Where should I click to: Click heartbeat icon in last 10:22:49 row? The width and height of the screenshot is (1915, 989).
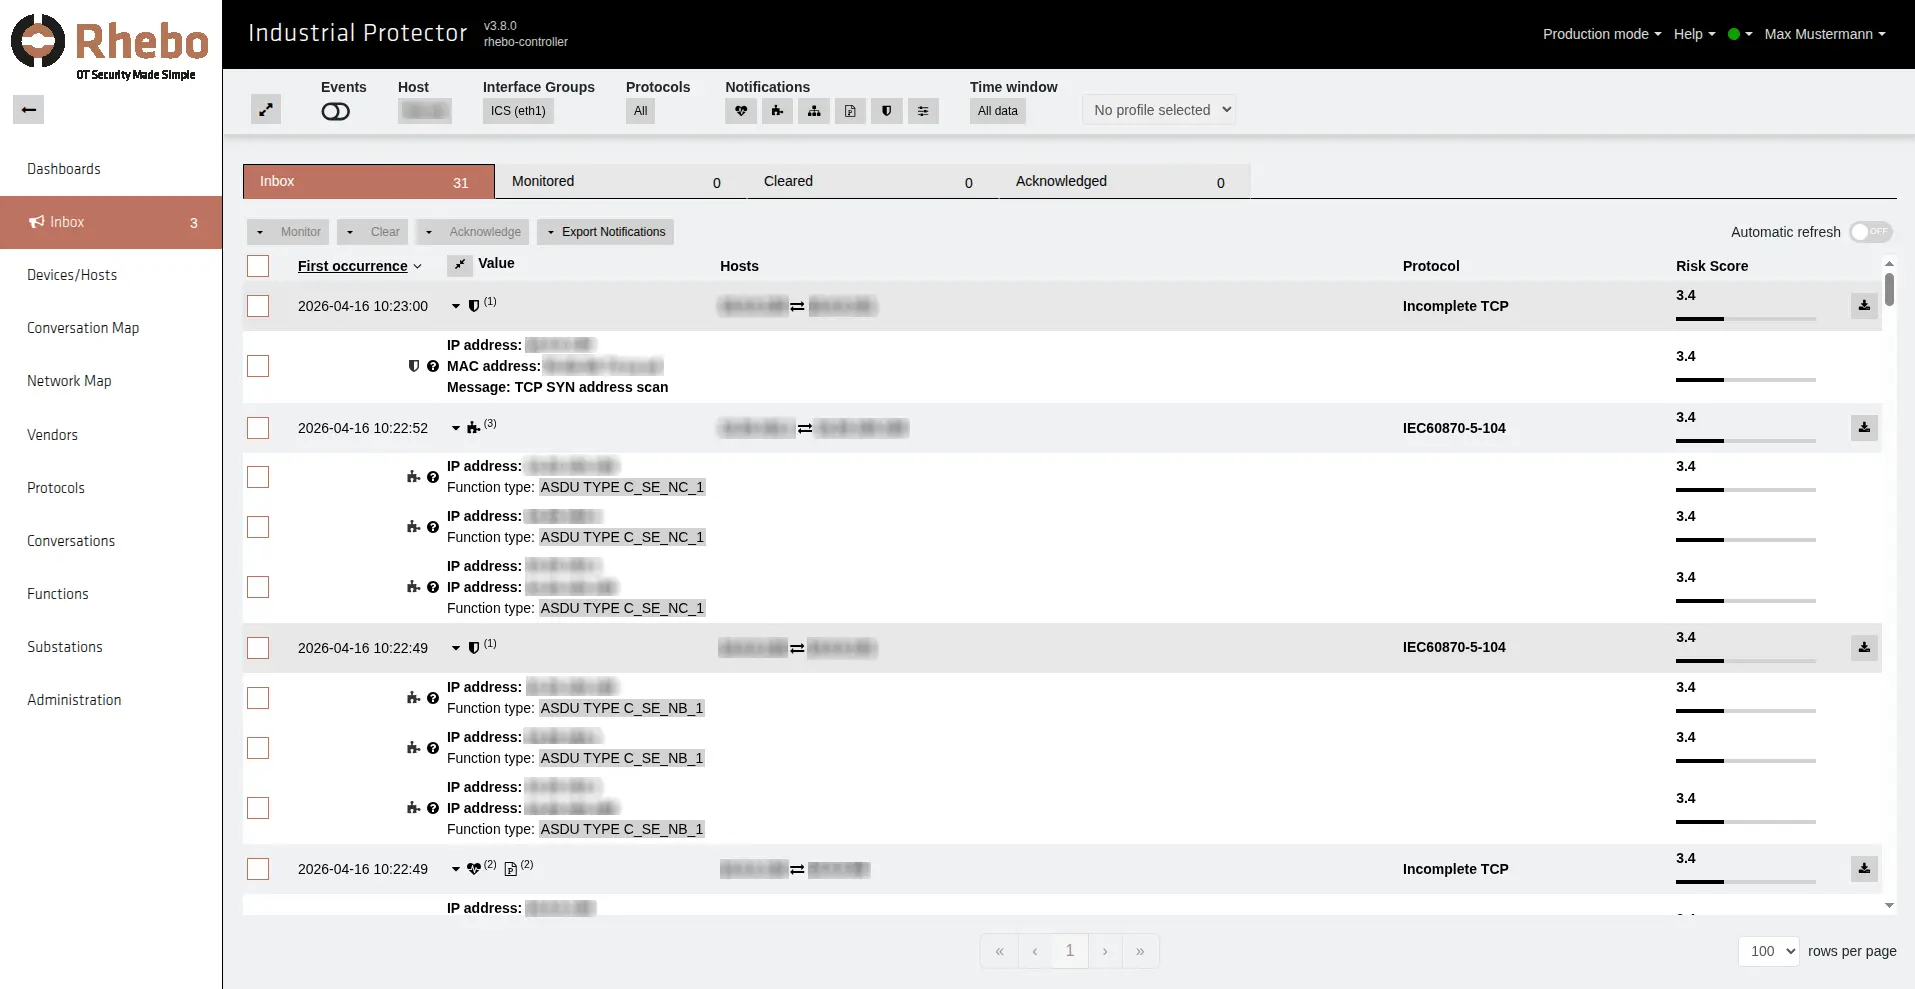(x=474, y=869)
